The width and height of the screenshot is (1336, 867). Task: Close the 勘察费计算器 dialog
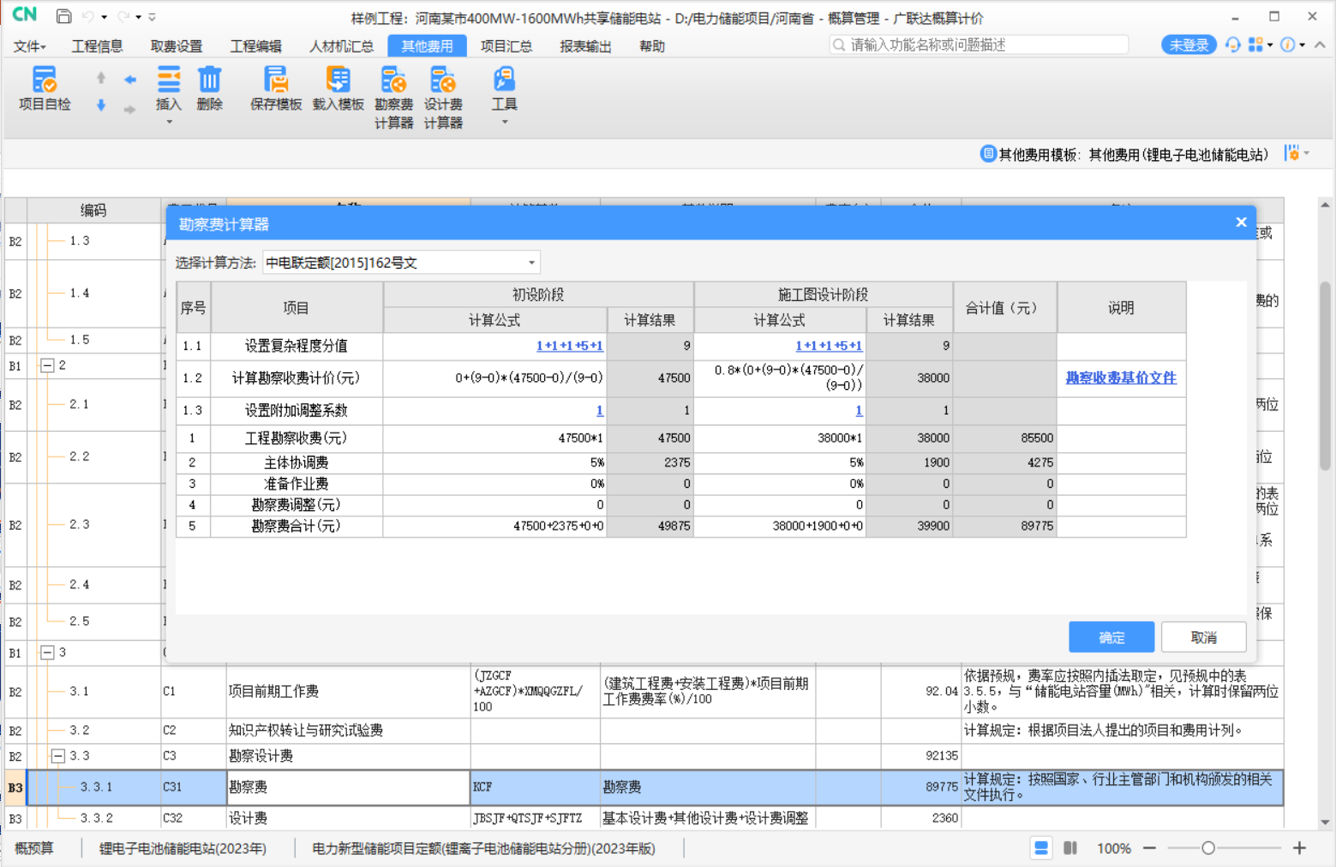(1241, 223)
